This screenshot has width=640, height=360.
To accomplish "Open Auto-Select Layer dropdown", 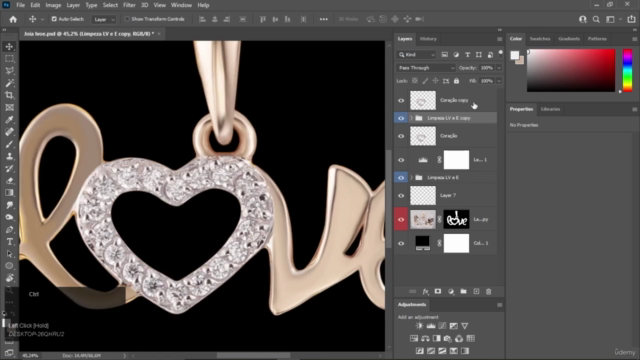I will pos(104,19).
